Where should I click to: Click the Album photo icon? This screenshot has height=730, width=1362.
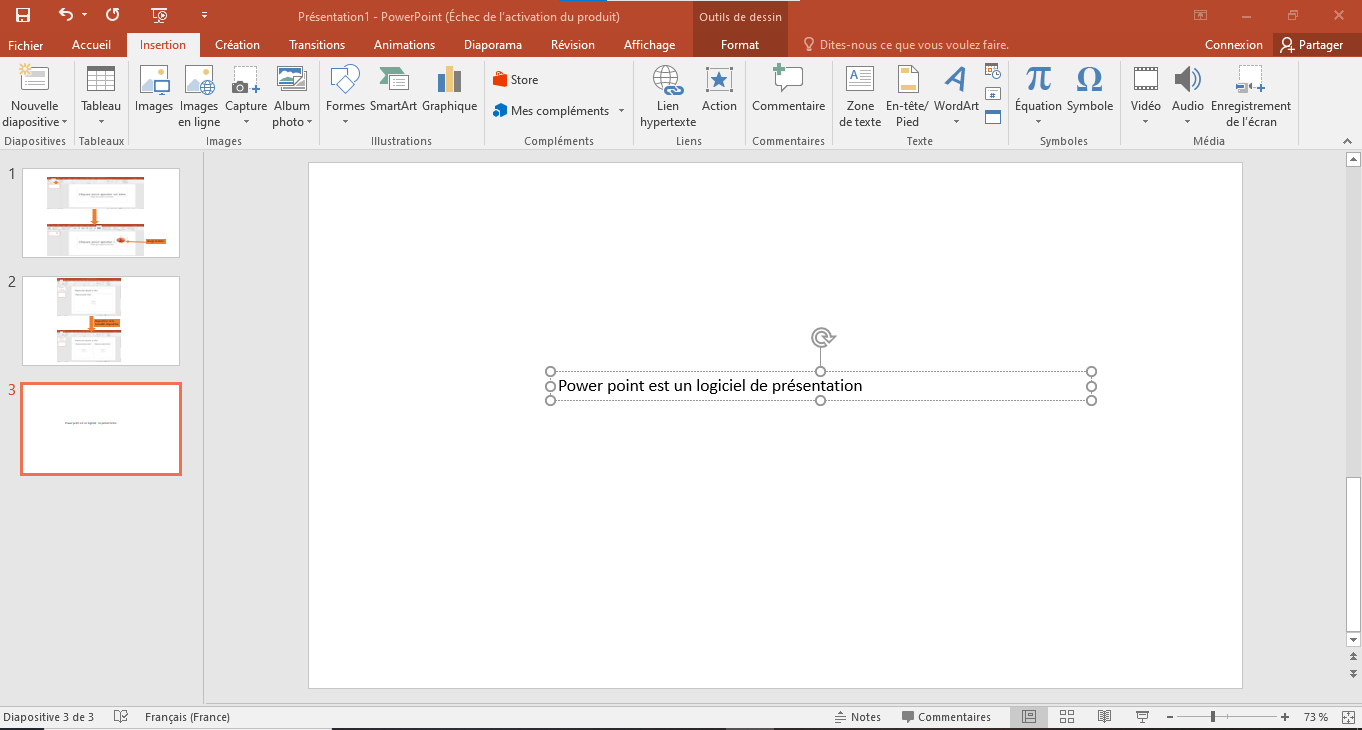point(292,80)
